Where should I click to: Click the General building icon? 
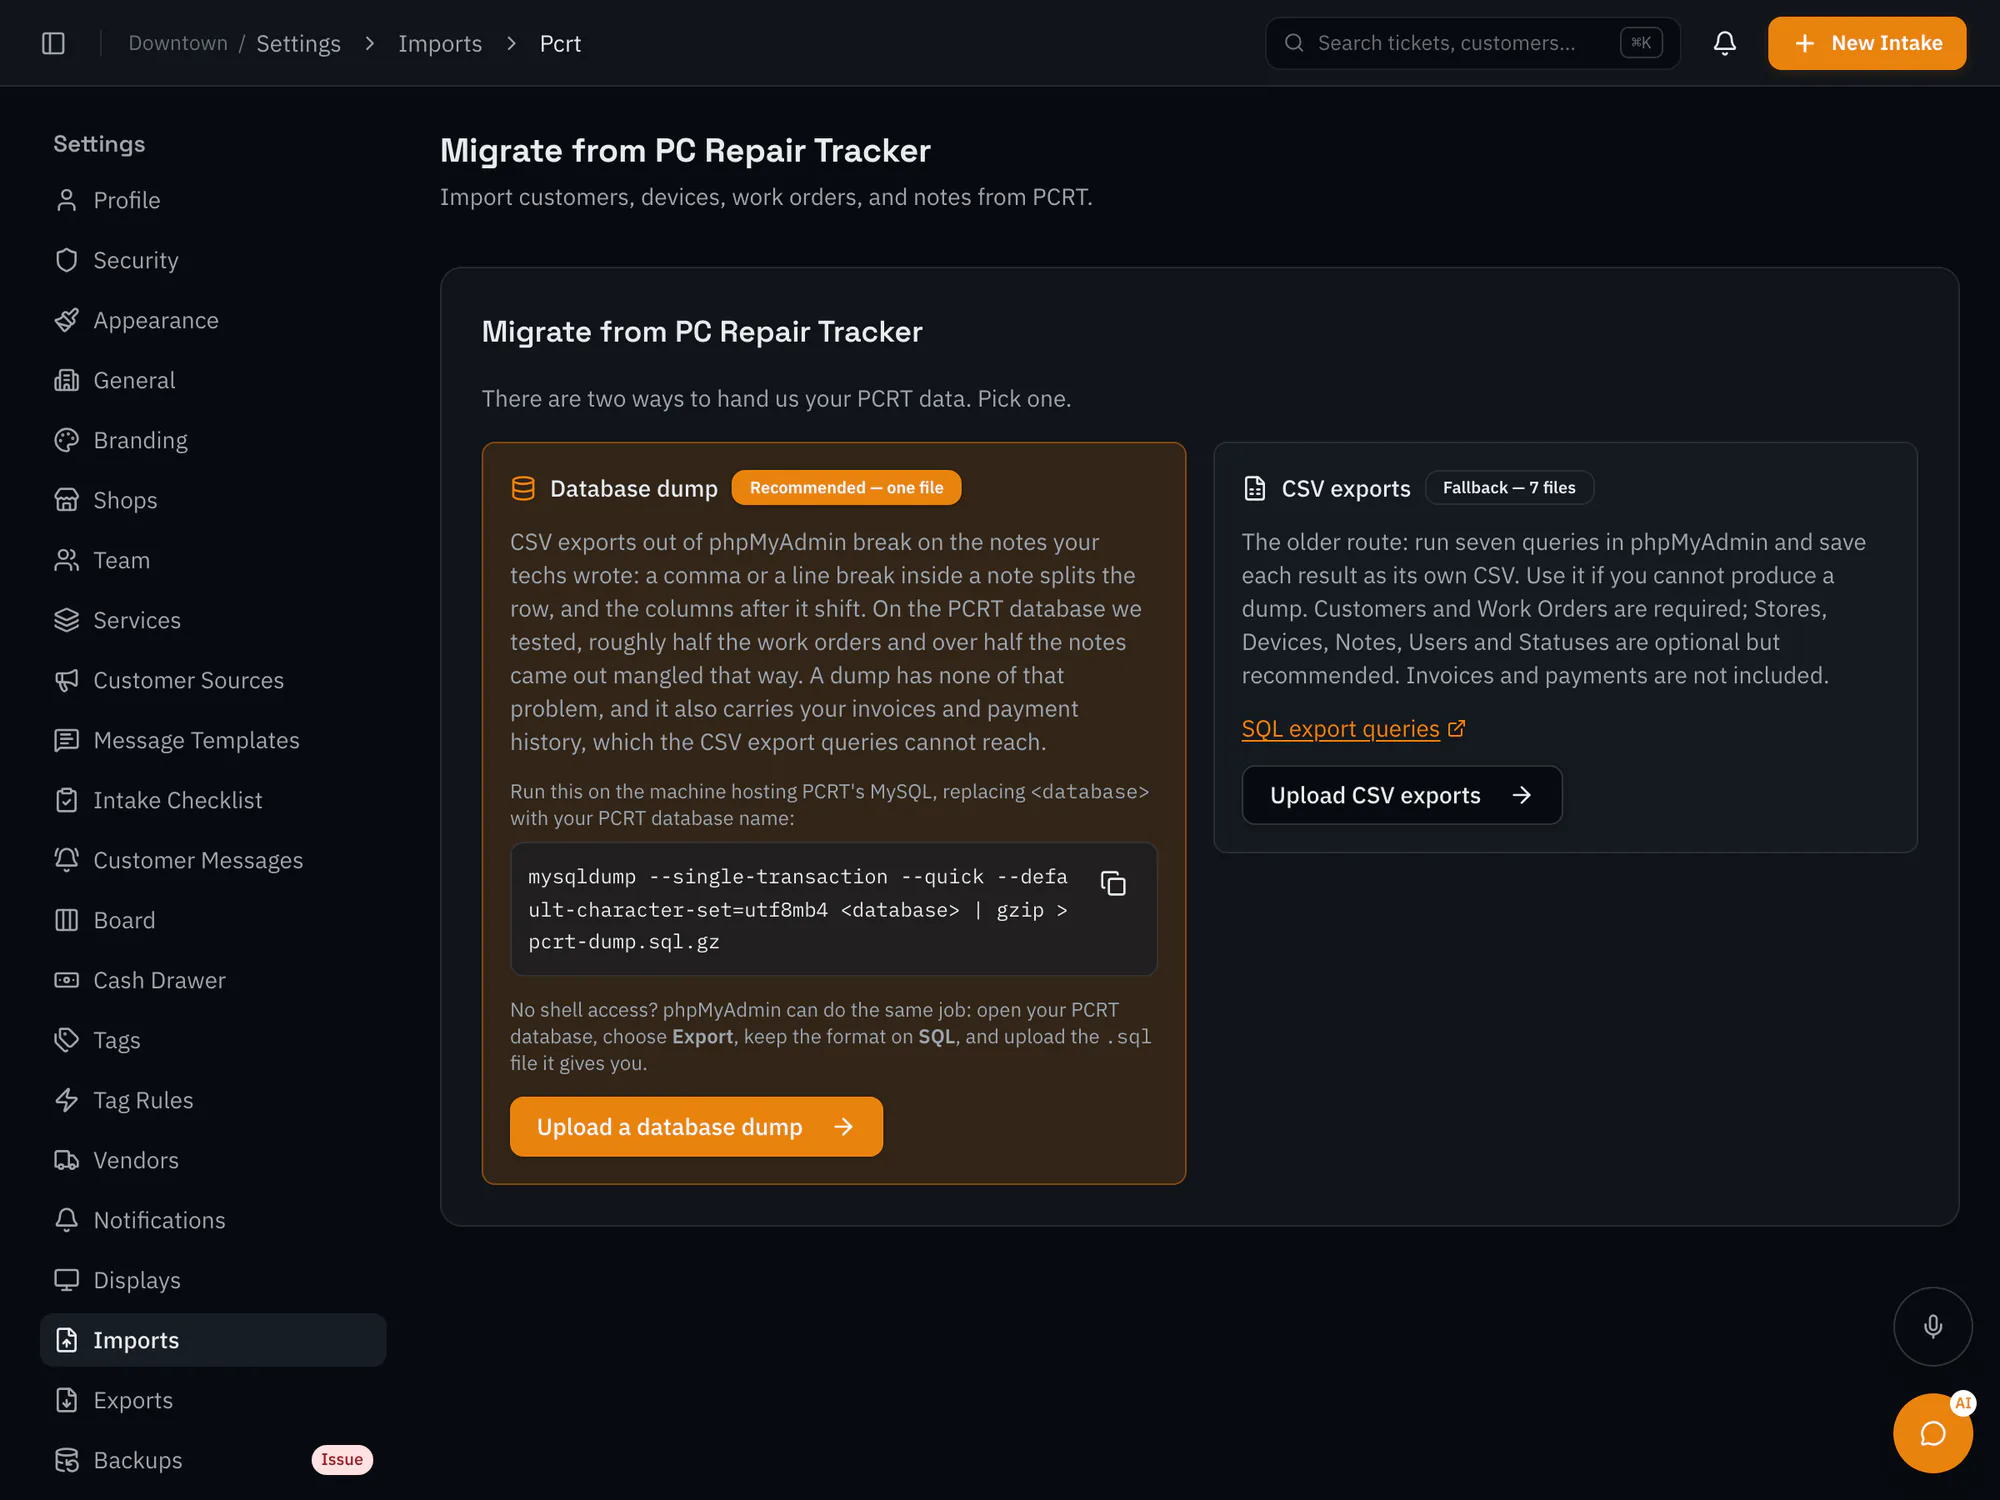click(x=67, y=380)
